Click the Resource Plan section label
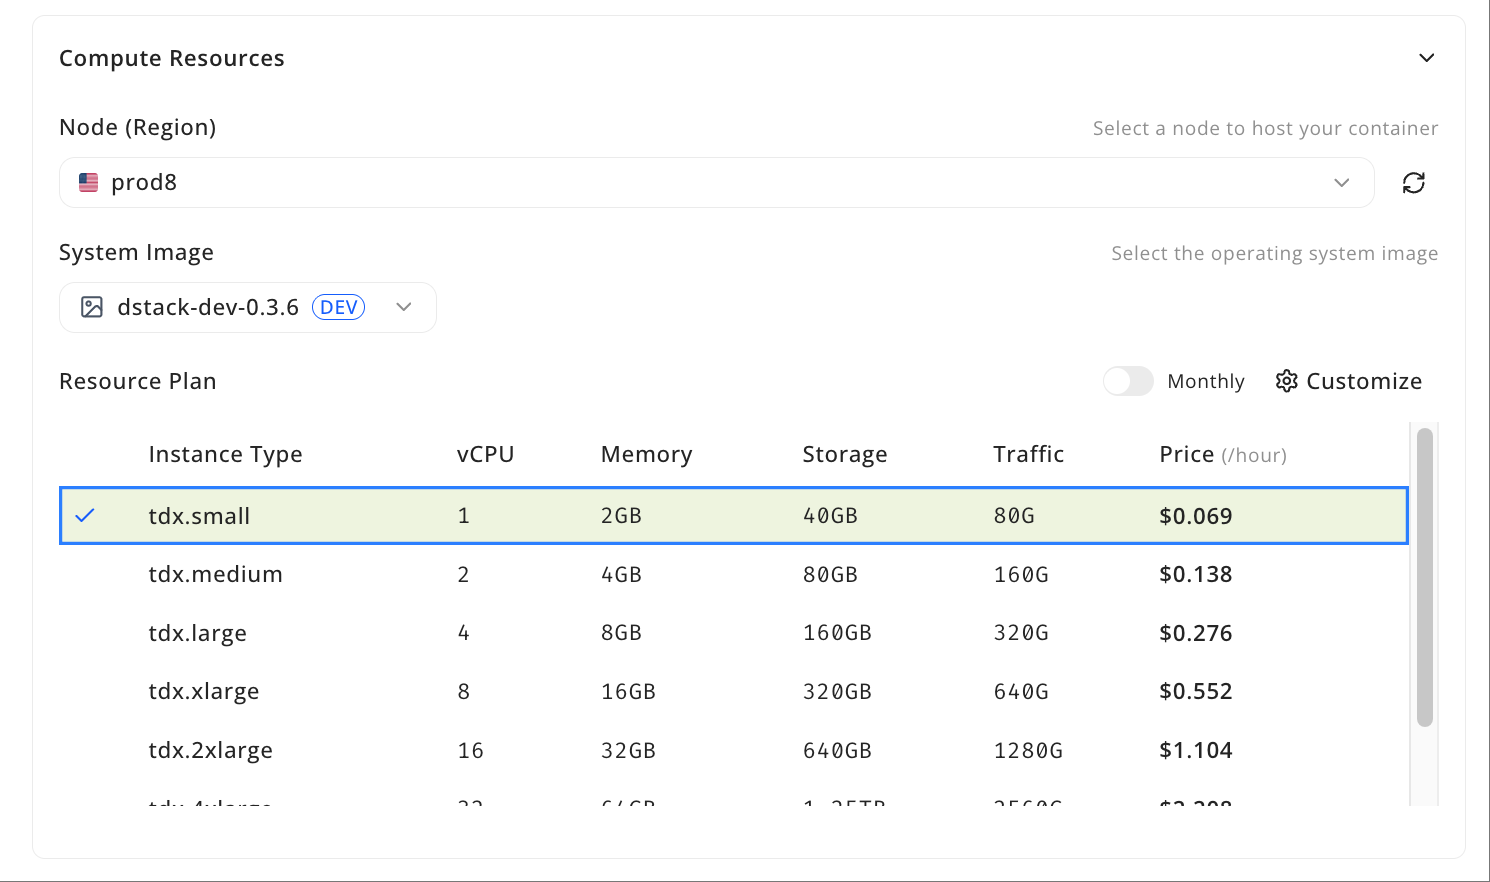The height and width of the screenshot is (882, 1490). click(137, 381)
